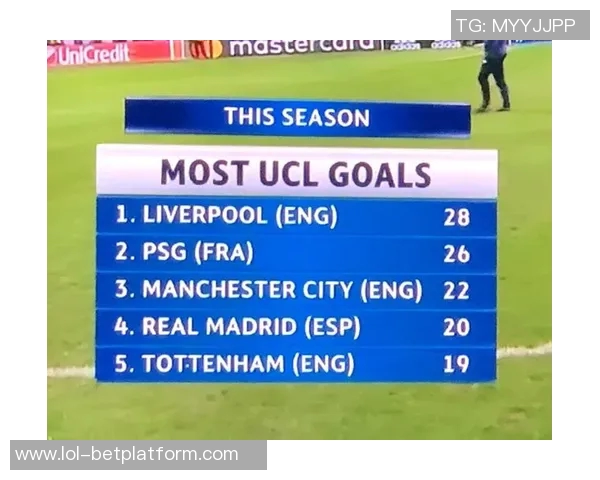Screen dimensions: 600x480
Task: Click the adidas logo on the hoarding
Action: click(405, 46)
